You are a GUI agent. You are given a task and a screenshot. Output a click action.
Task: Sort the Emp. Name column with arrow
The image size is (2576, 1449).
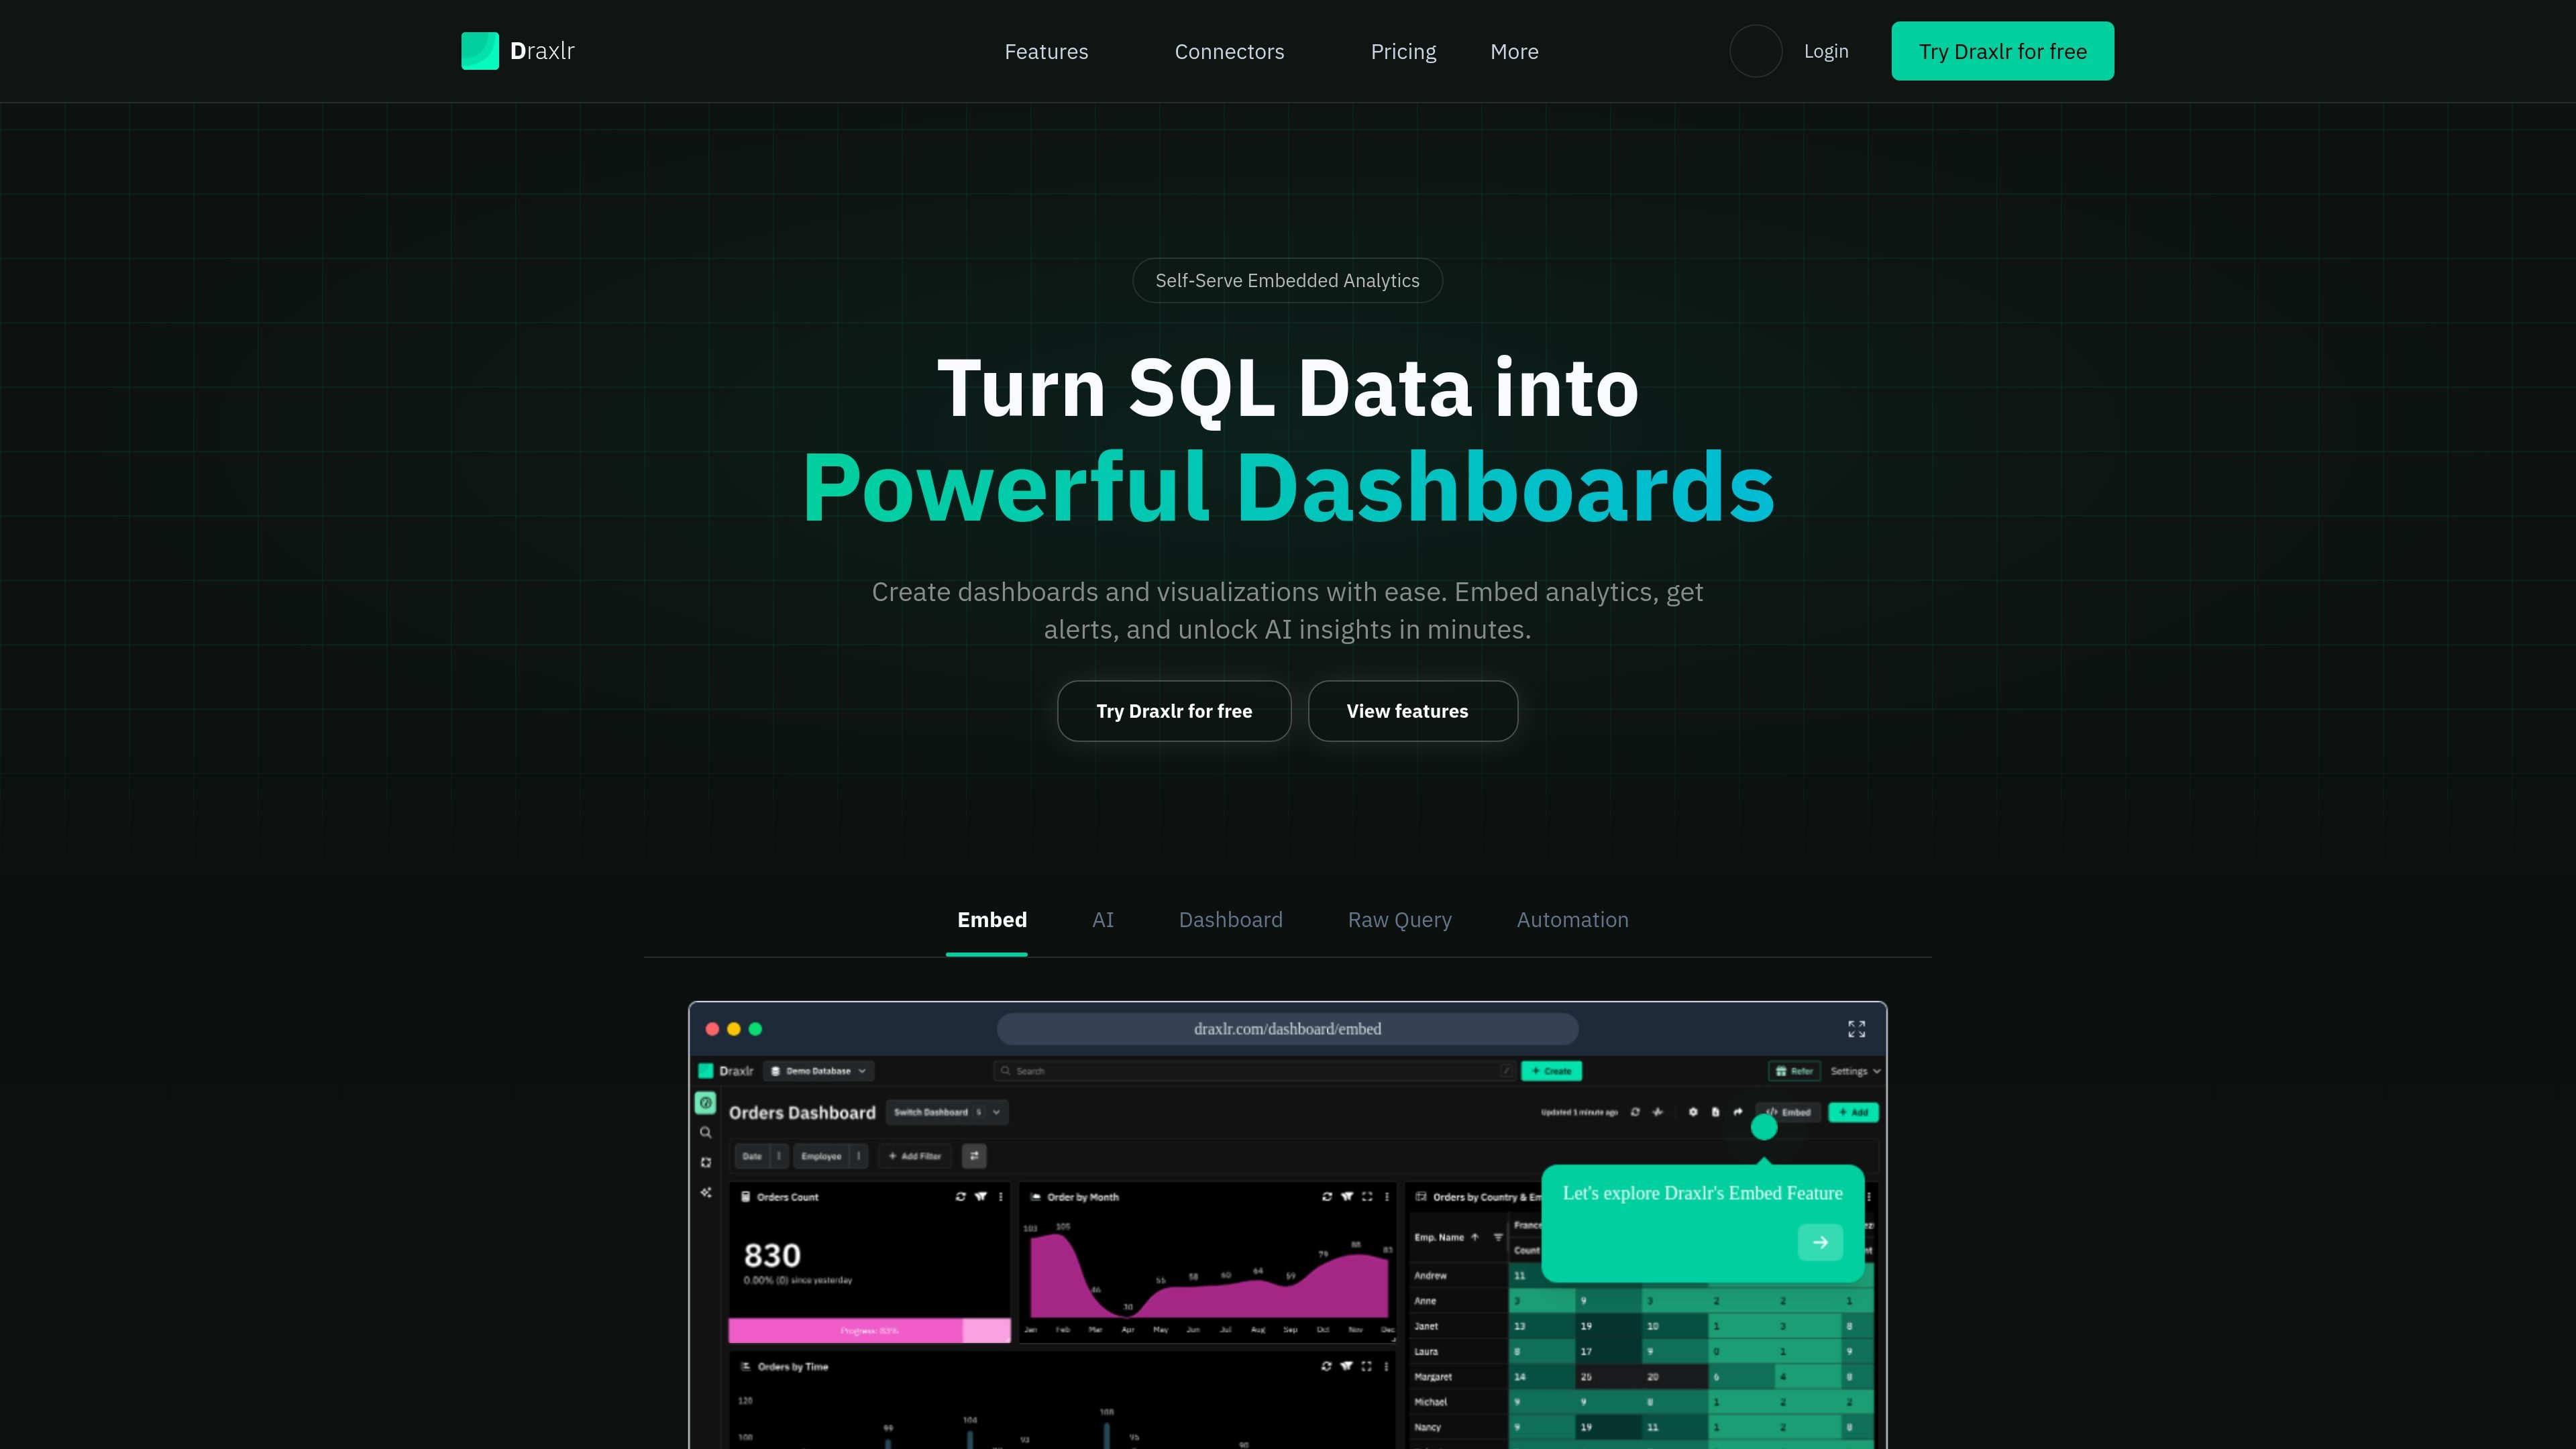1474,1237
